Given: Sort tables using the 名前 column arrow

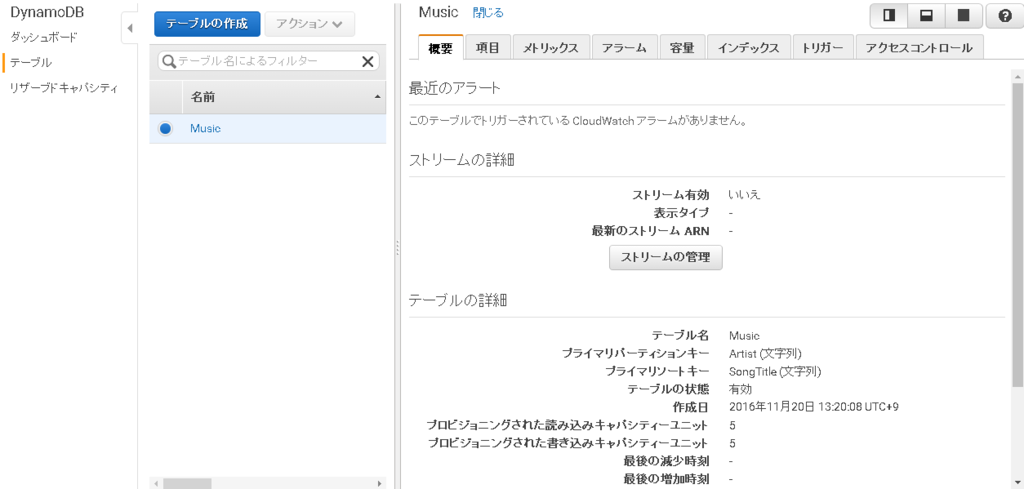Looking at the screenshot, I should 377,97.
